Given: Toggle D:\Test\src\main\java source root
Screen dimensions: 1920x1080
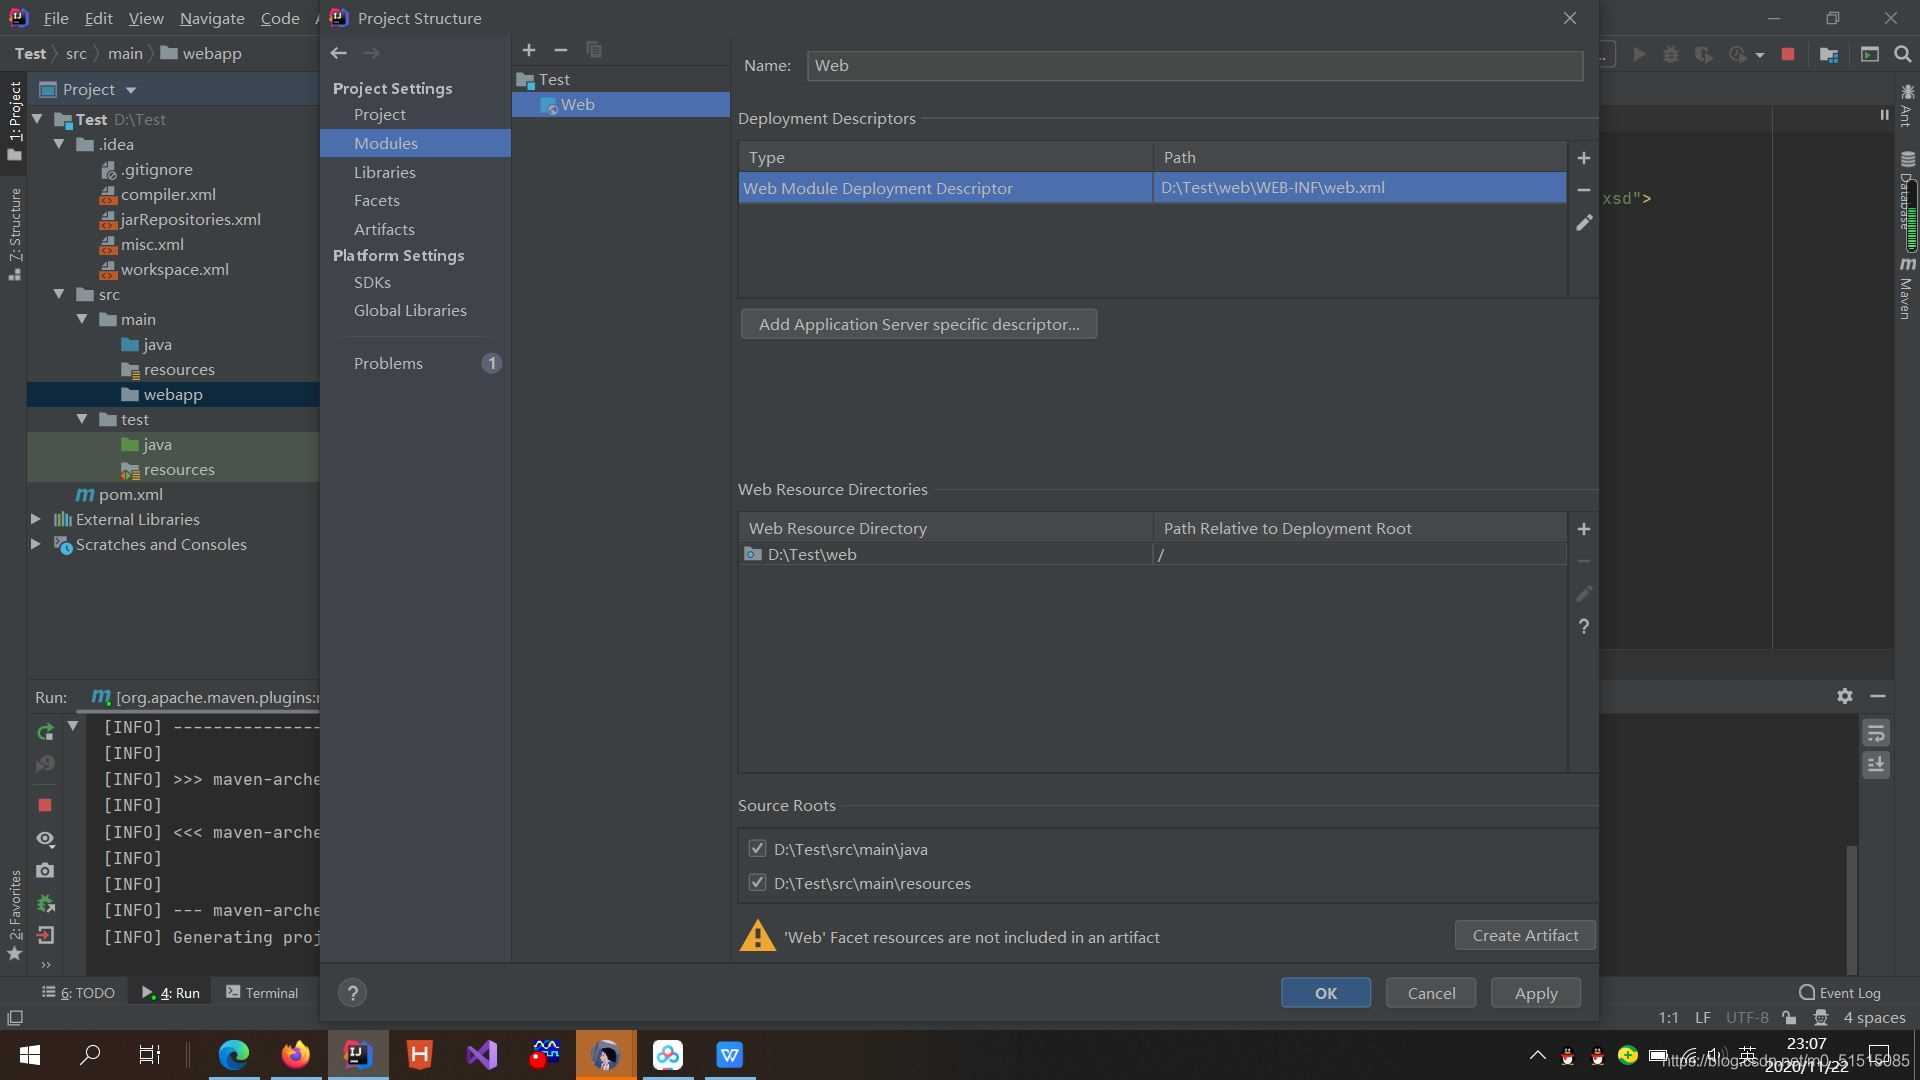Looking at the screenshot, I should click(756, 849).
